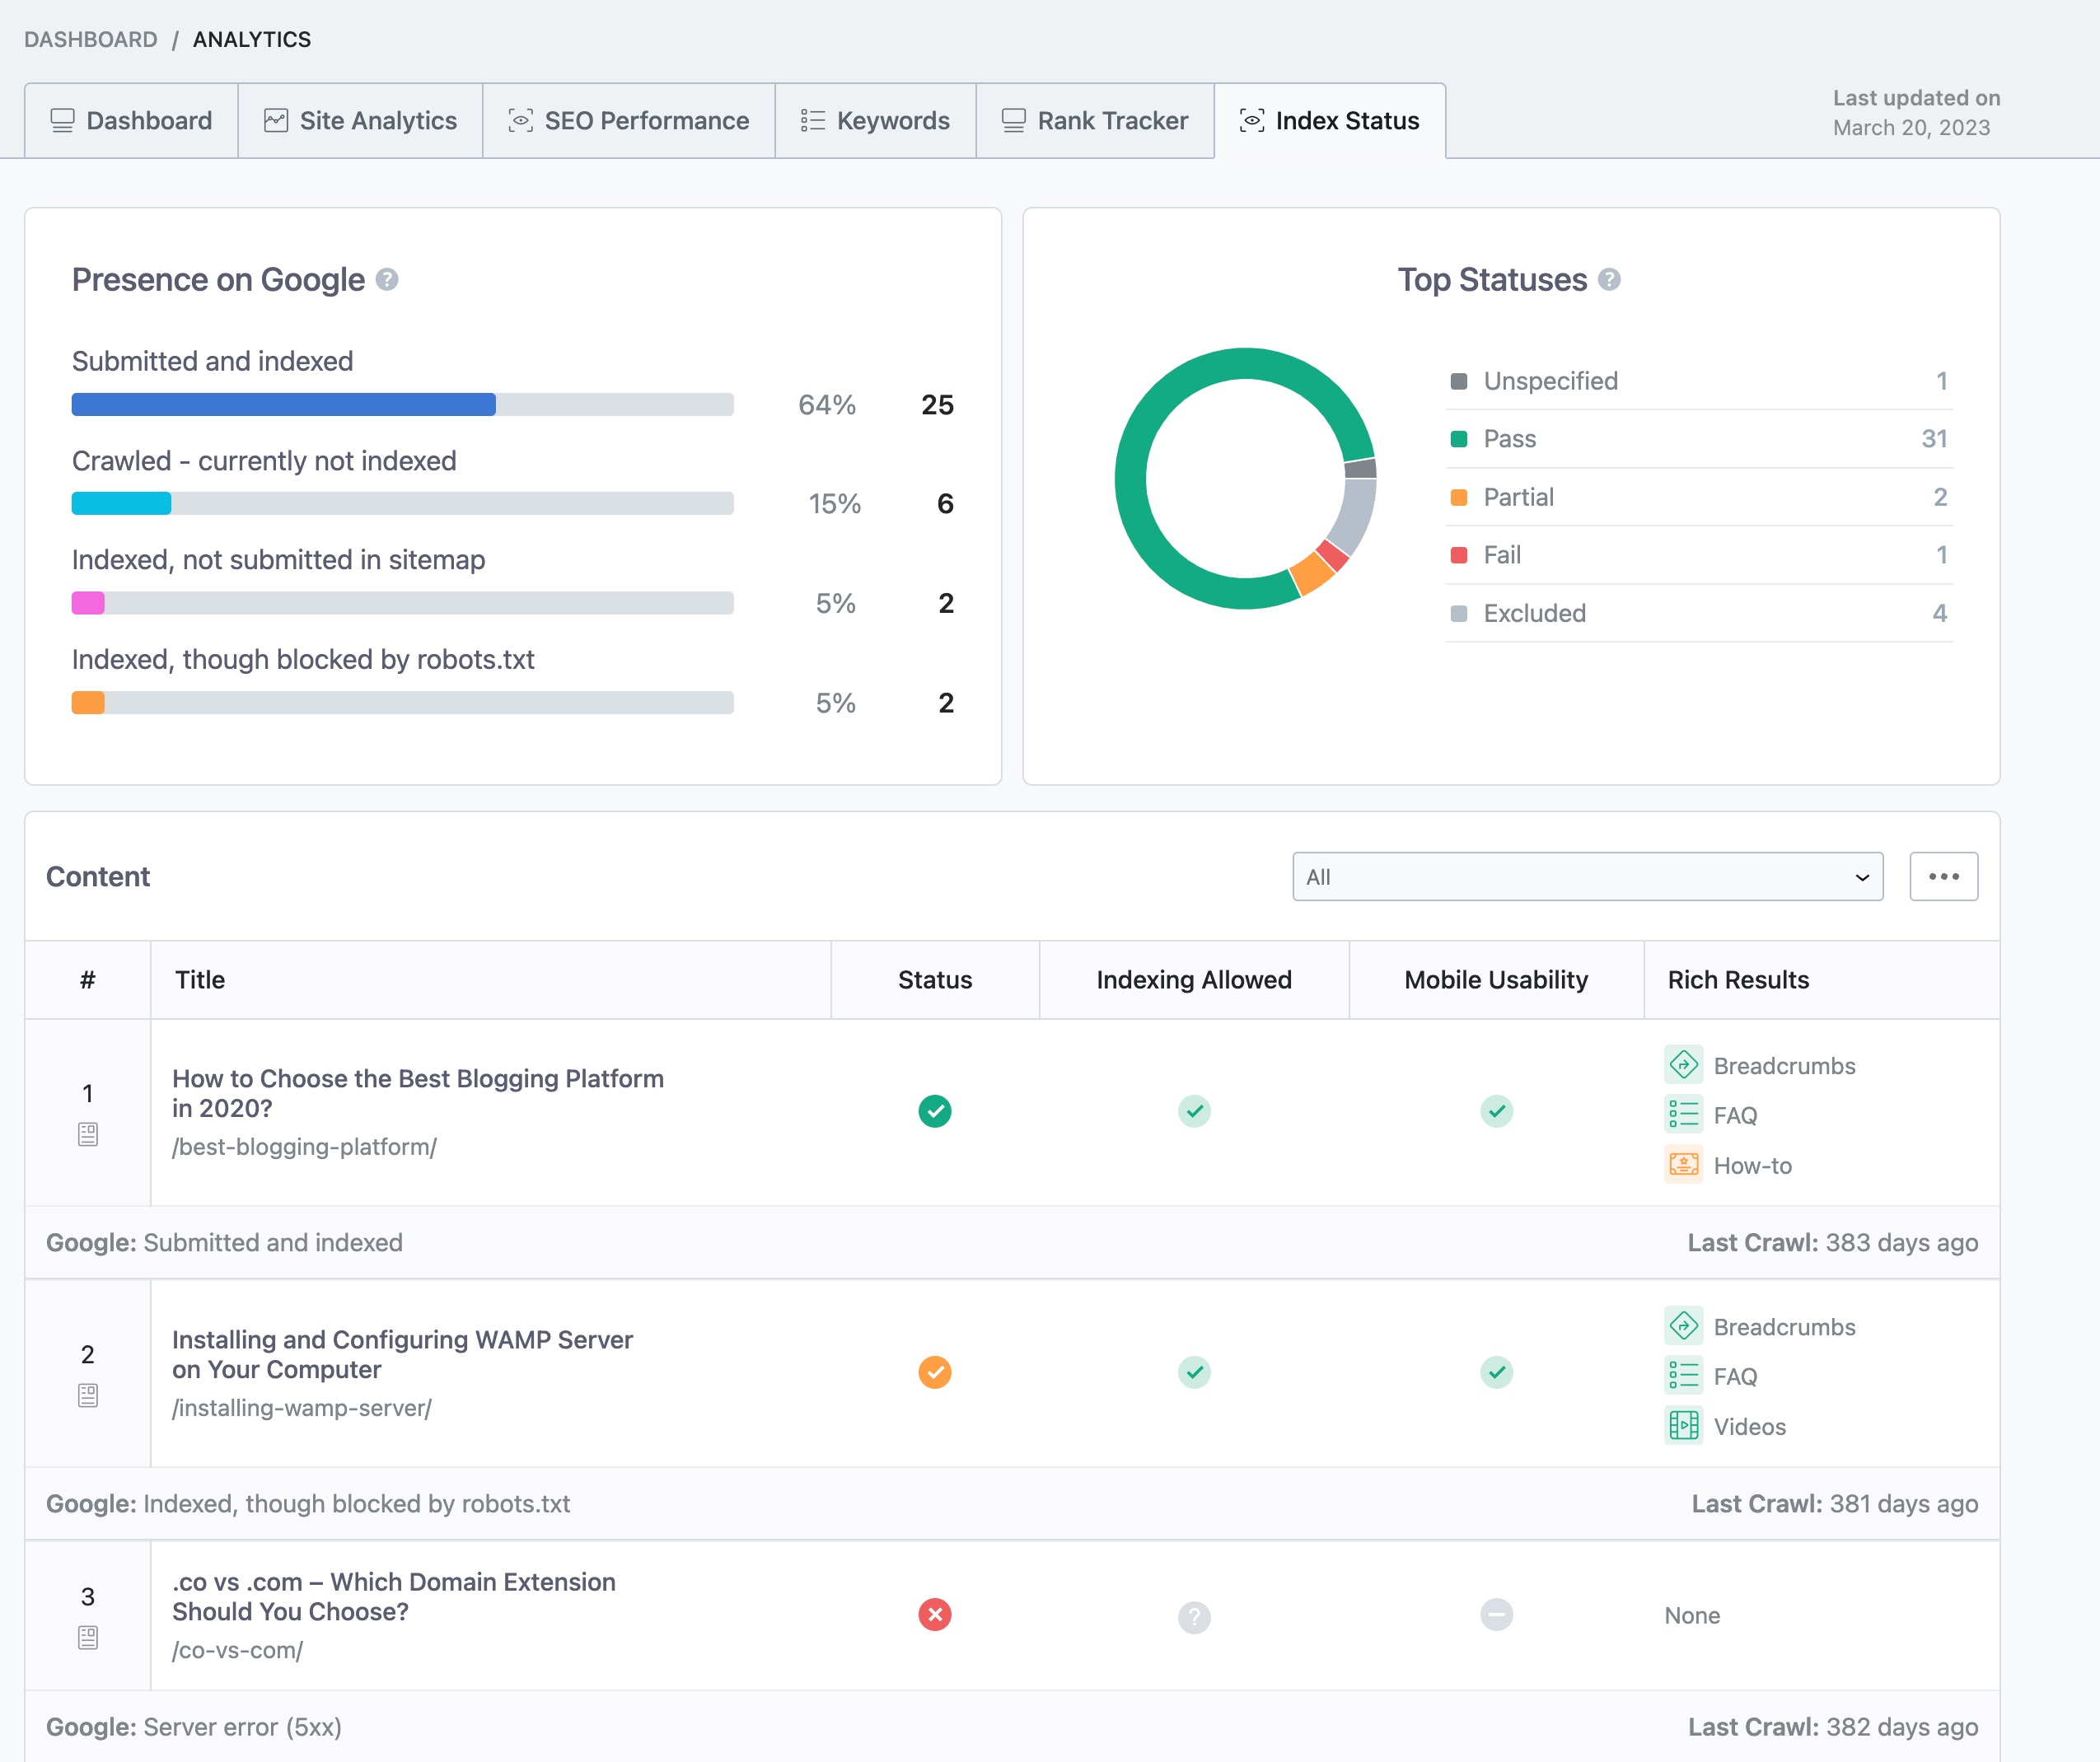Select the Index Status tab
Image resolution: width=2100 pixels, height=1762 pixels.
(x=1329, y=119)
